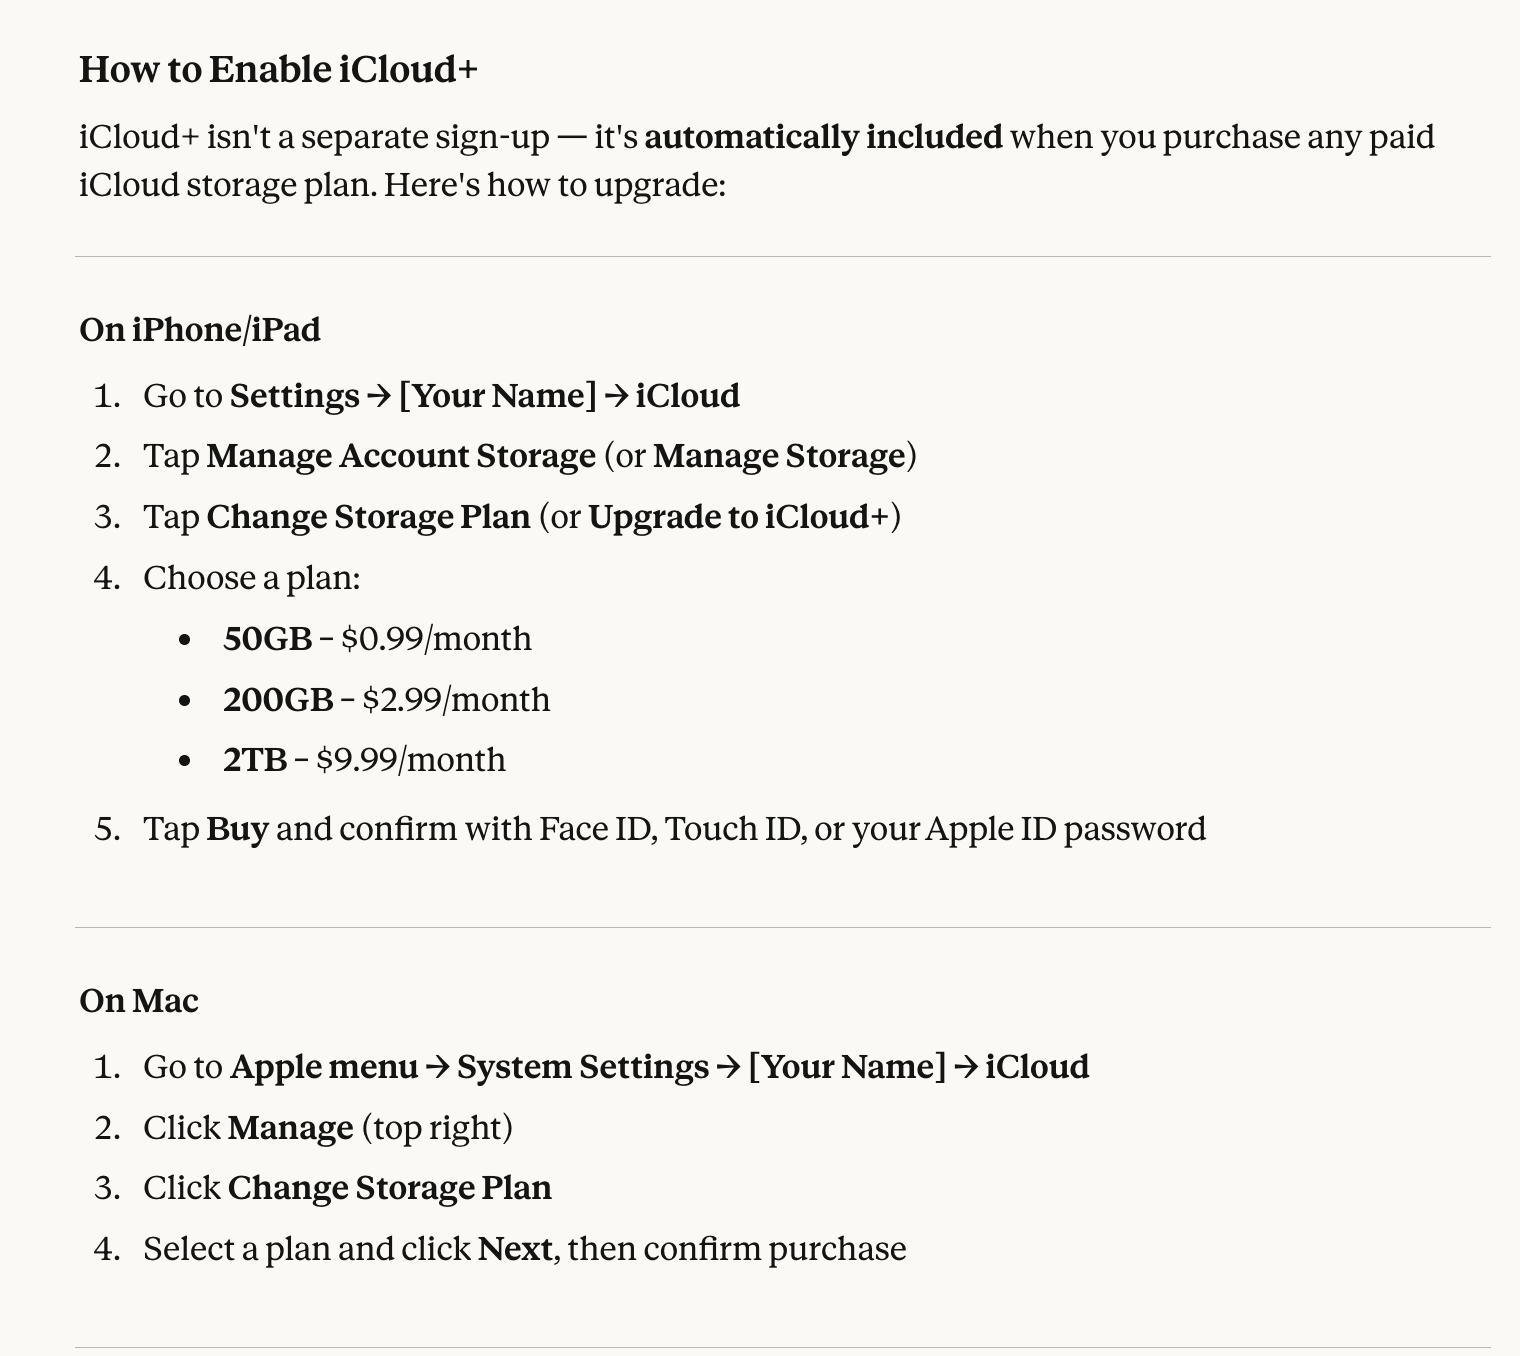The image size is (1520, 1356).
Task: Click the "$9.99/month" price text
Action: (x=411, y=760)
